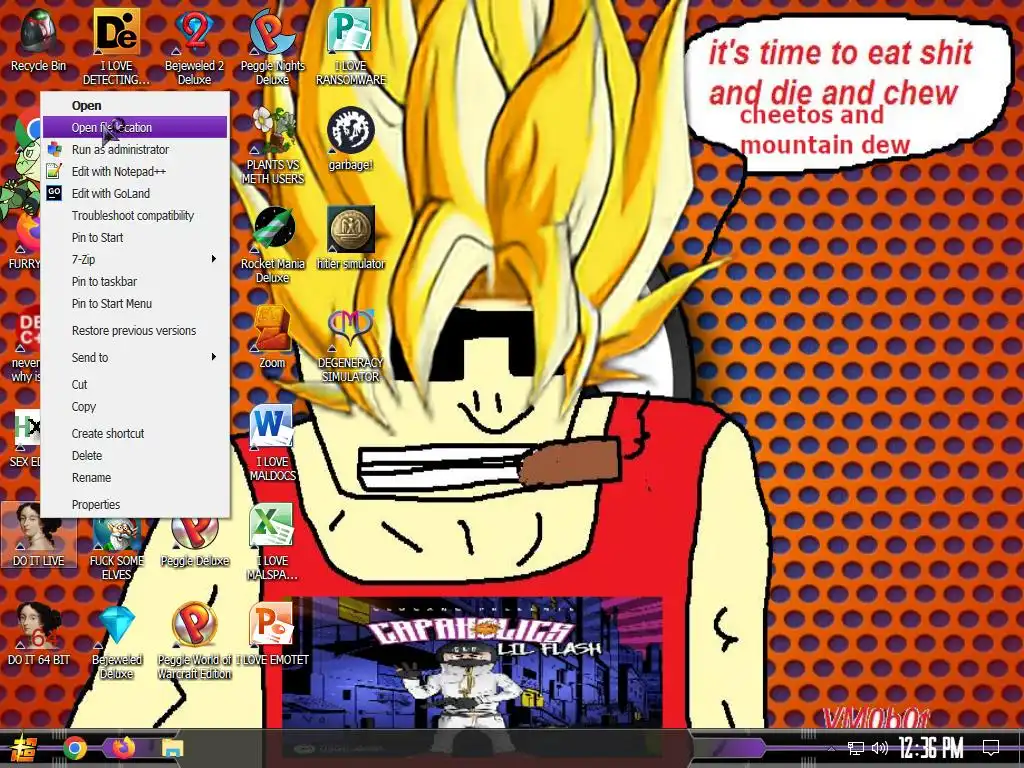Choose Open in the context menu
Screen dimensions: 1024x768
coord(135,105)
